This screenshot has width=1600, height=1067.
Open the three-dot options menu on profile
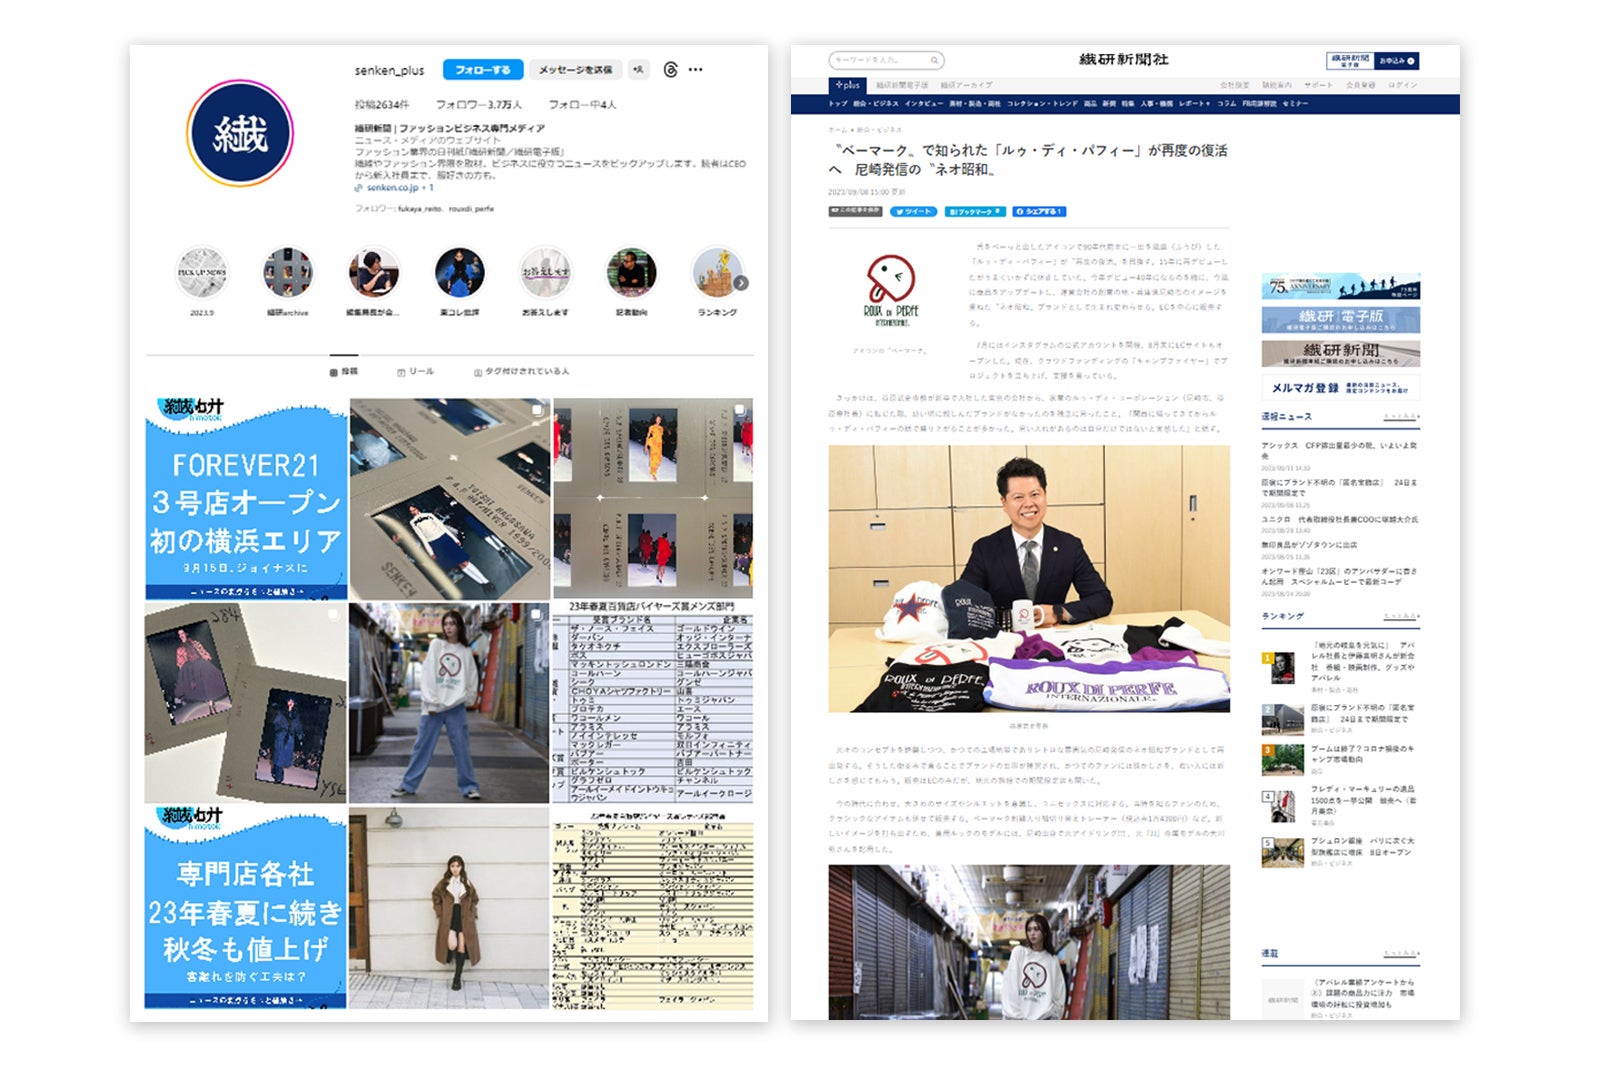696,70
